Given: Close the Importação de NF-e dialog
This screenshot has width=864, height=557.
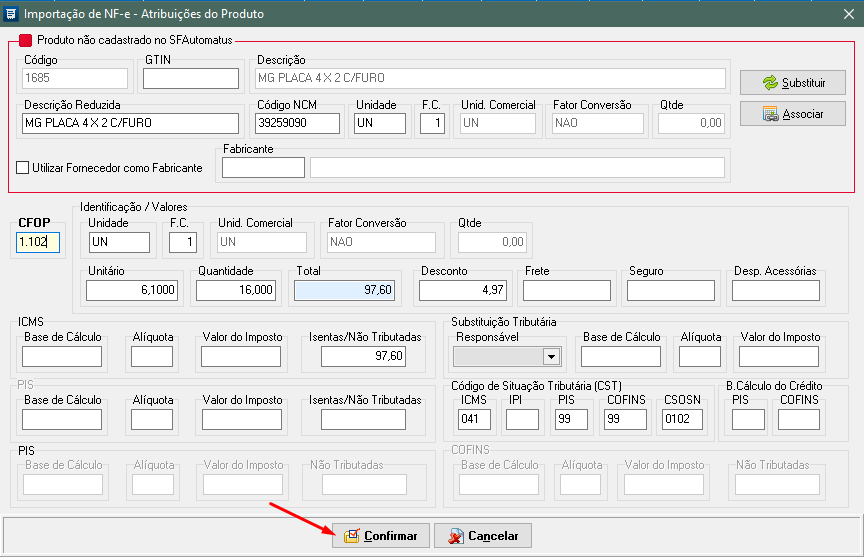Looking at the screenshot, I should pyautogui.click(x=847, y=13).
